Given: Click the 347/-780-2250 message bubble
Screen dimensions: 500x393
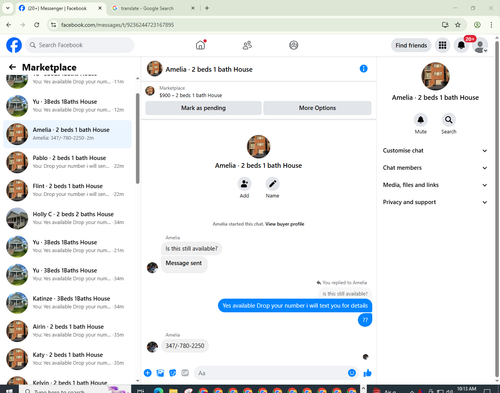Looking at the screenshot, I should pyautogui.click(x=185, y=346).
